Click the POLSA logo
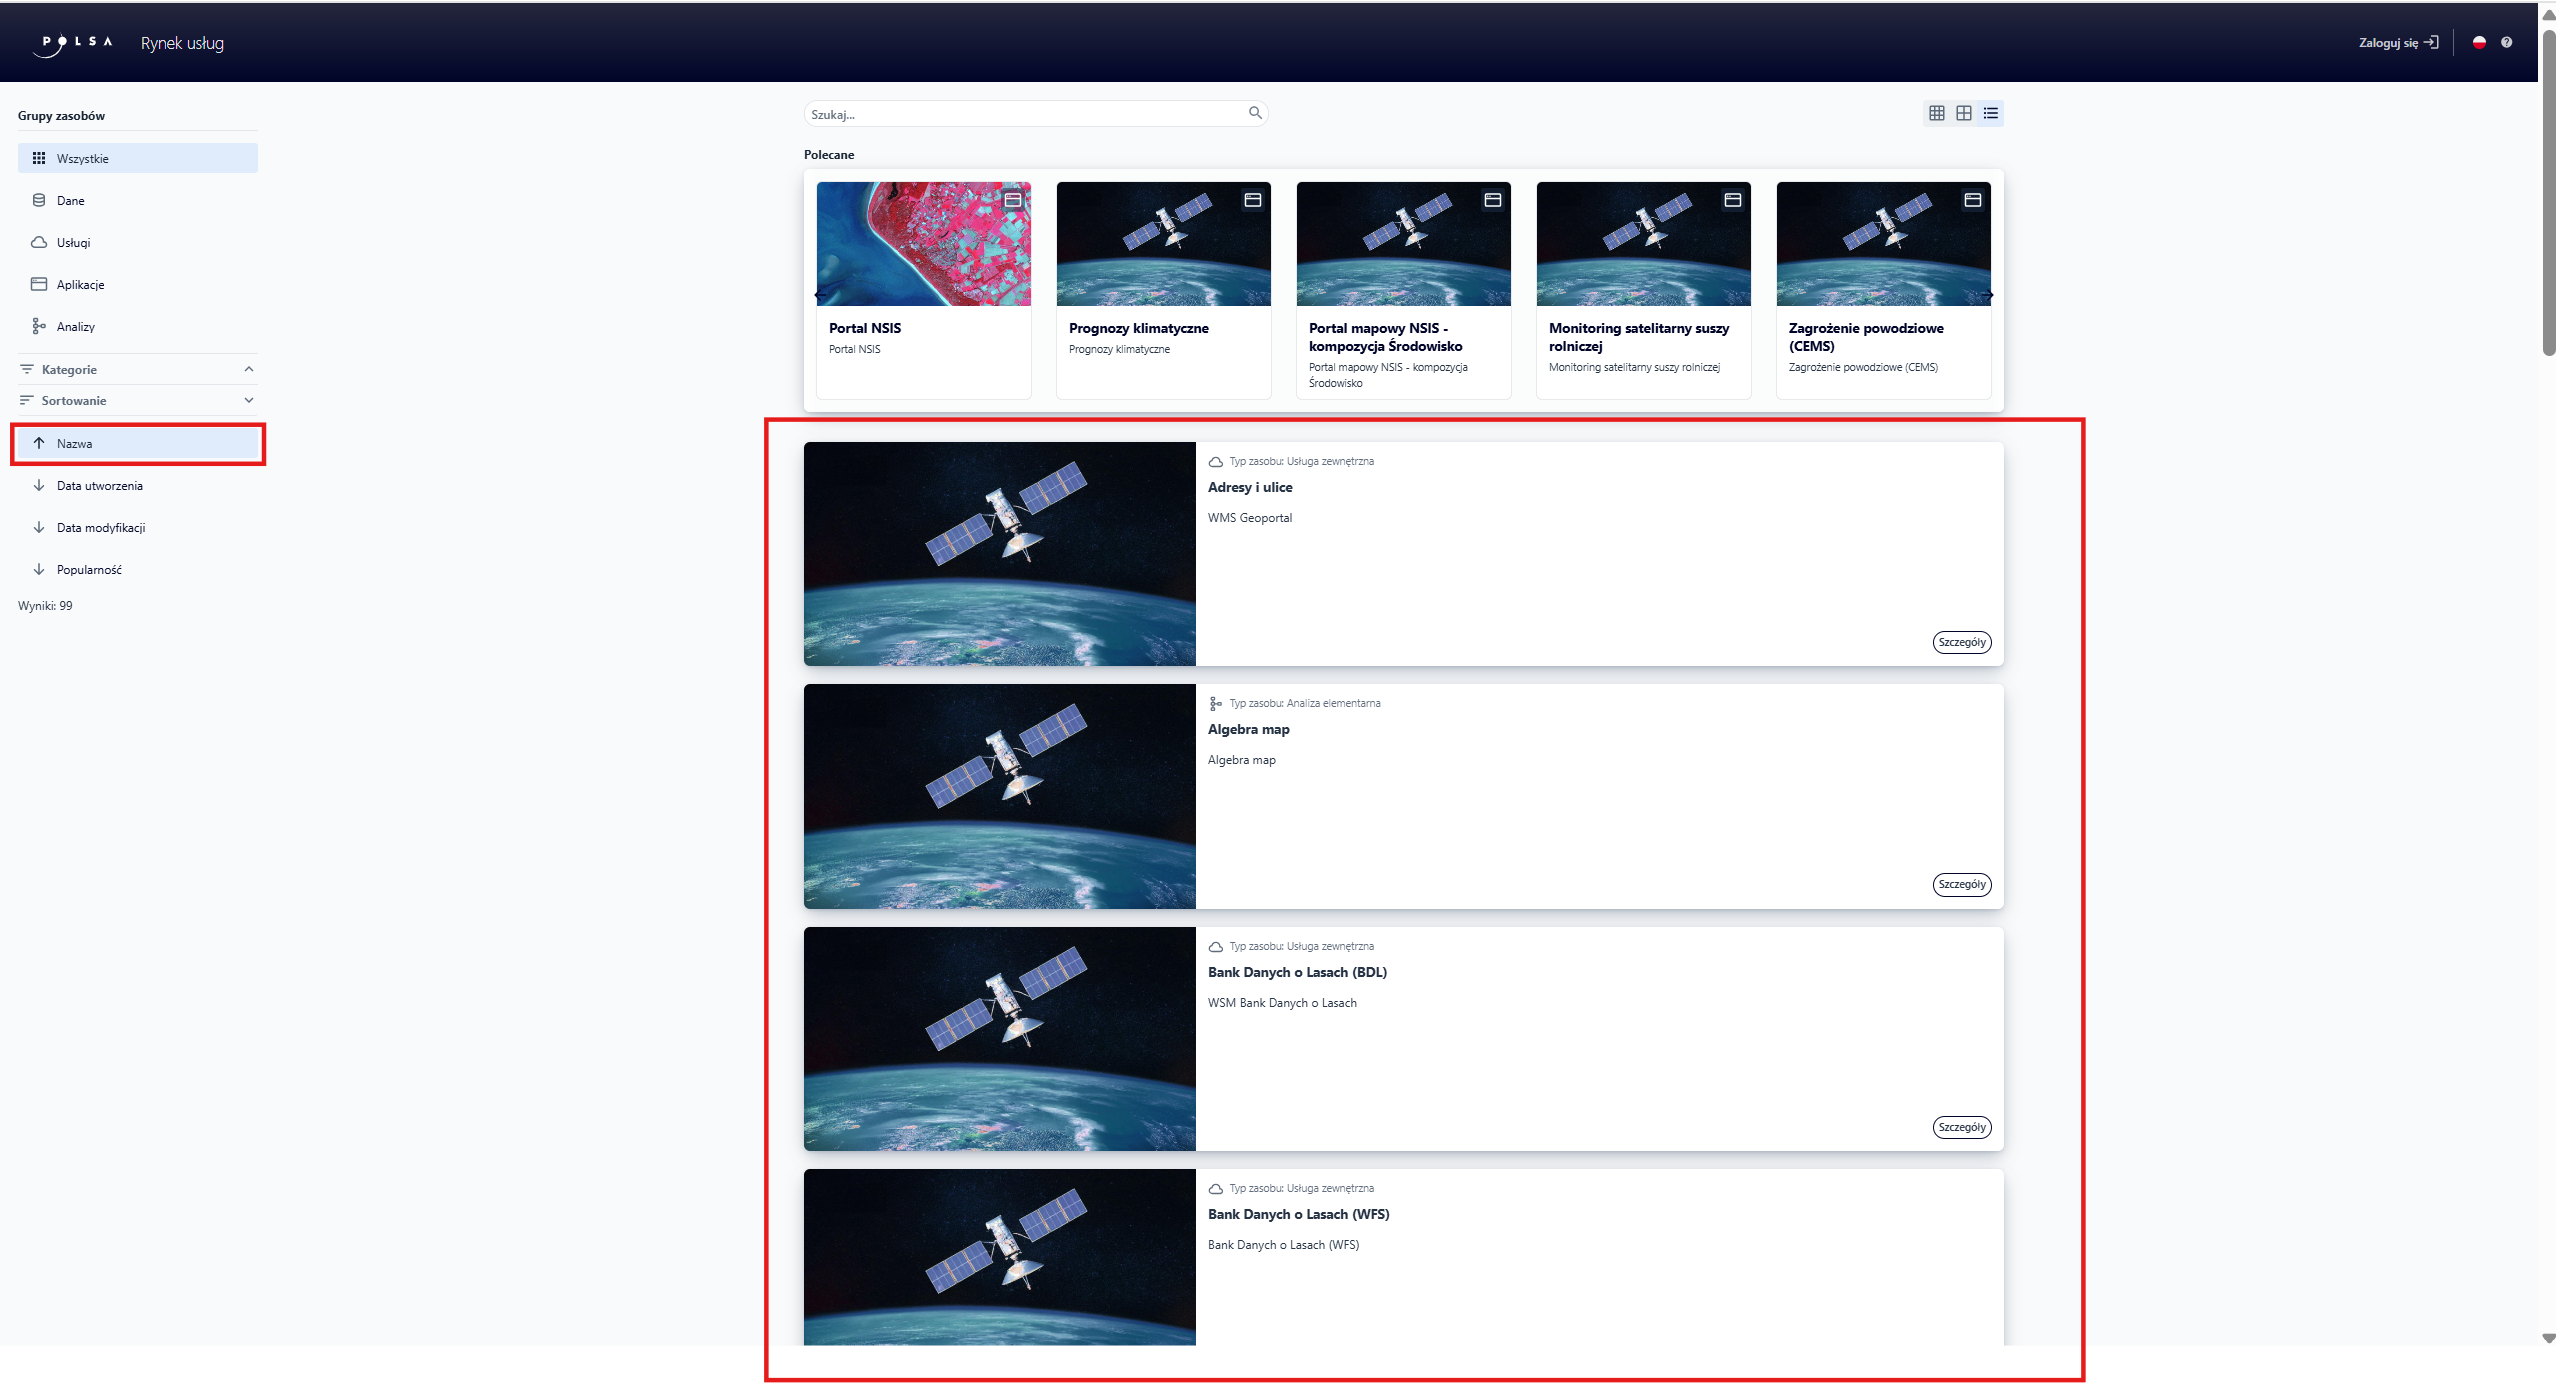2556x1383 pixels. [77, 43]
